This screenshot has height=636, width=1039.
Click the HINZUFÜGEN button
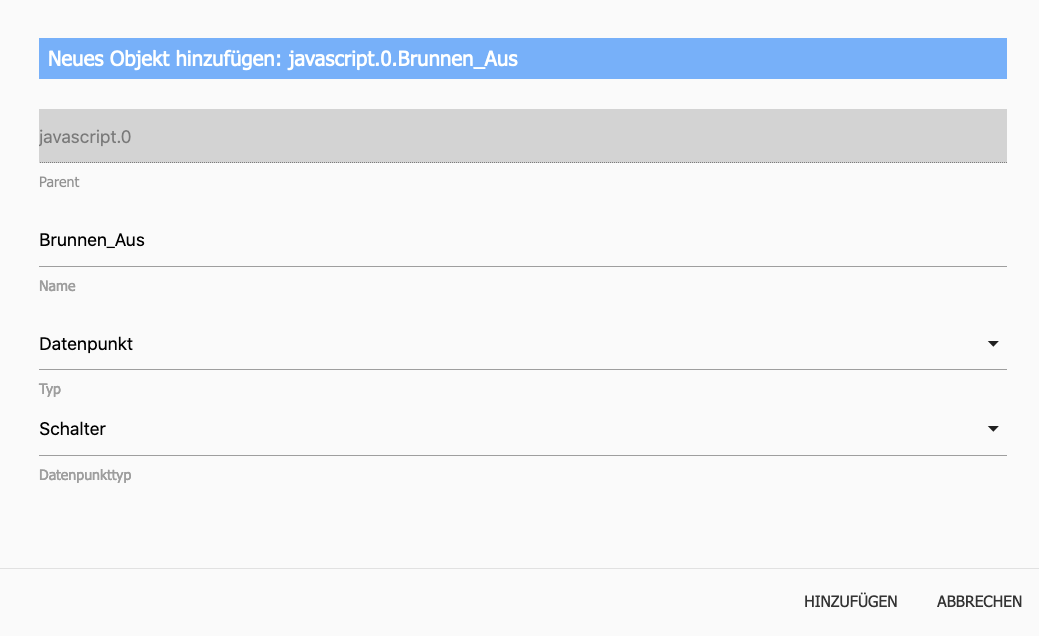tap(850, 602)
